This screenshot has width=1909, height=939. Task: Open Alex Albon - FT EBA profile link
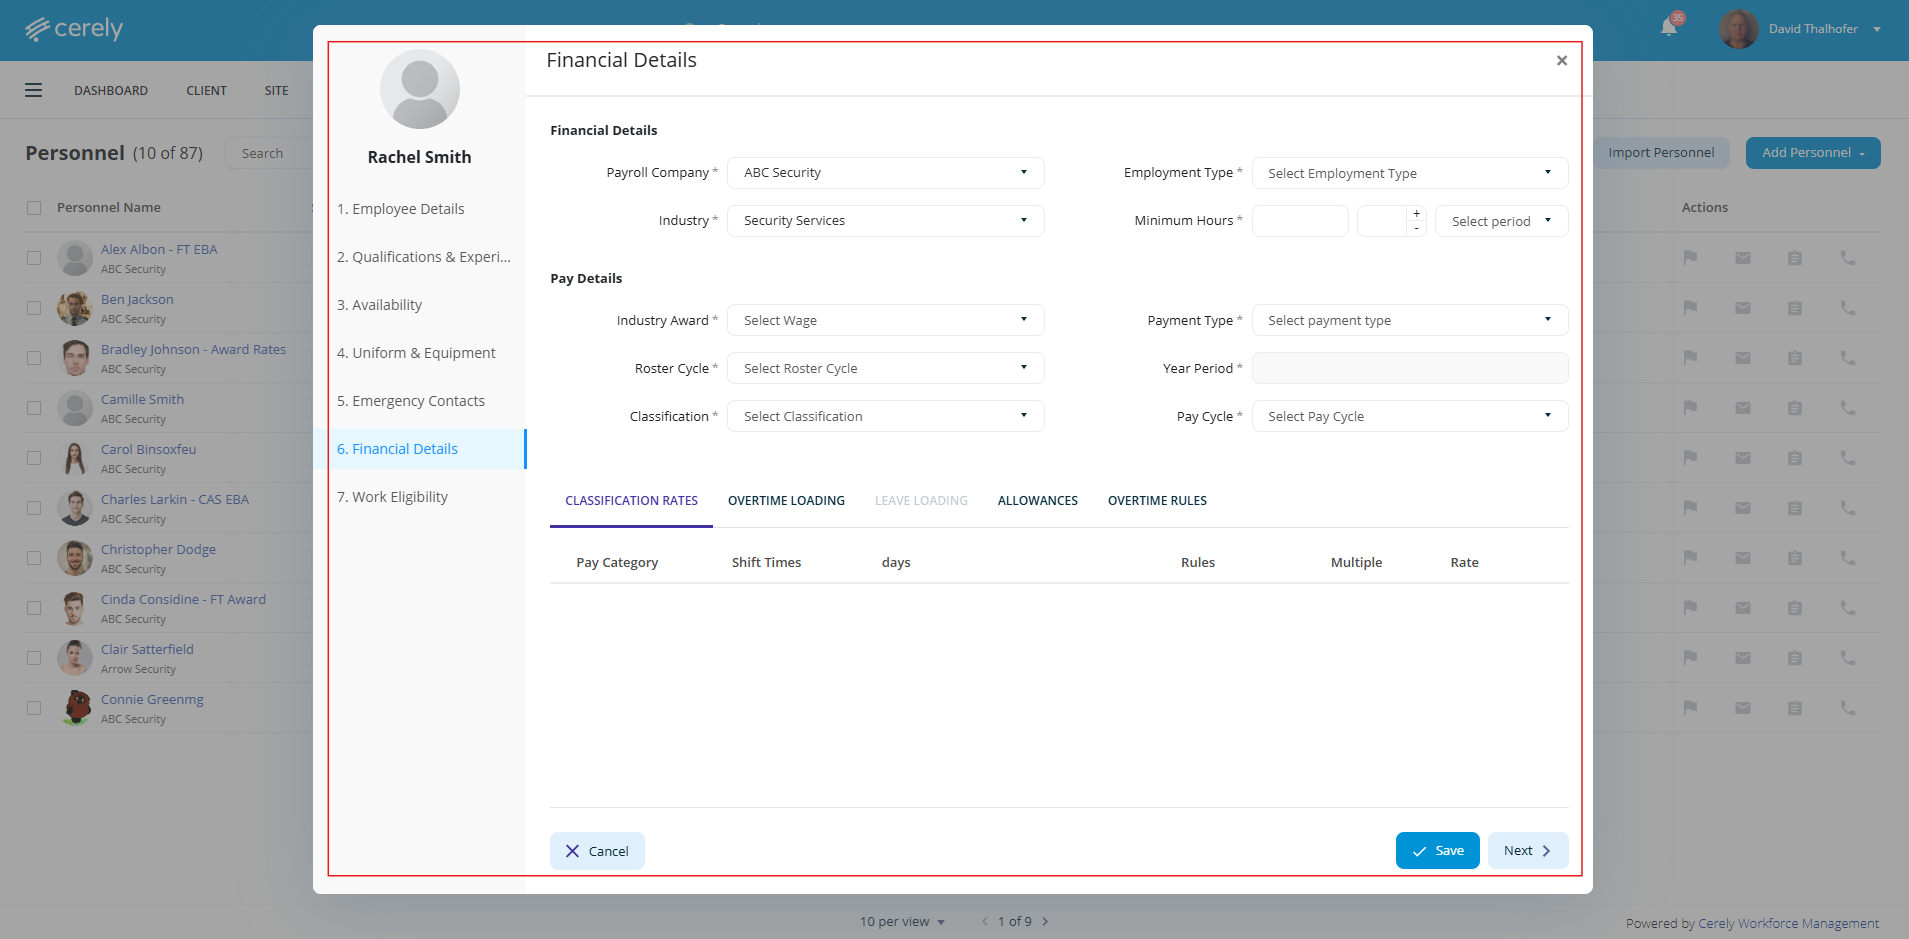(x=159, y=250)
